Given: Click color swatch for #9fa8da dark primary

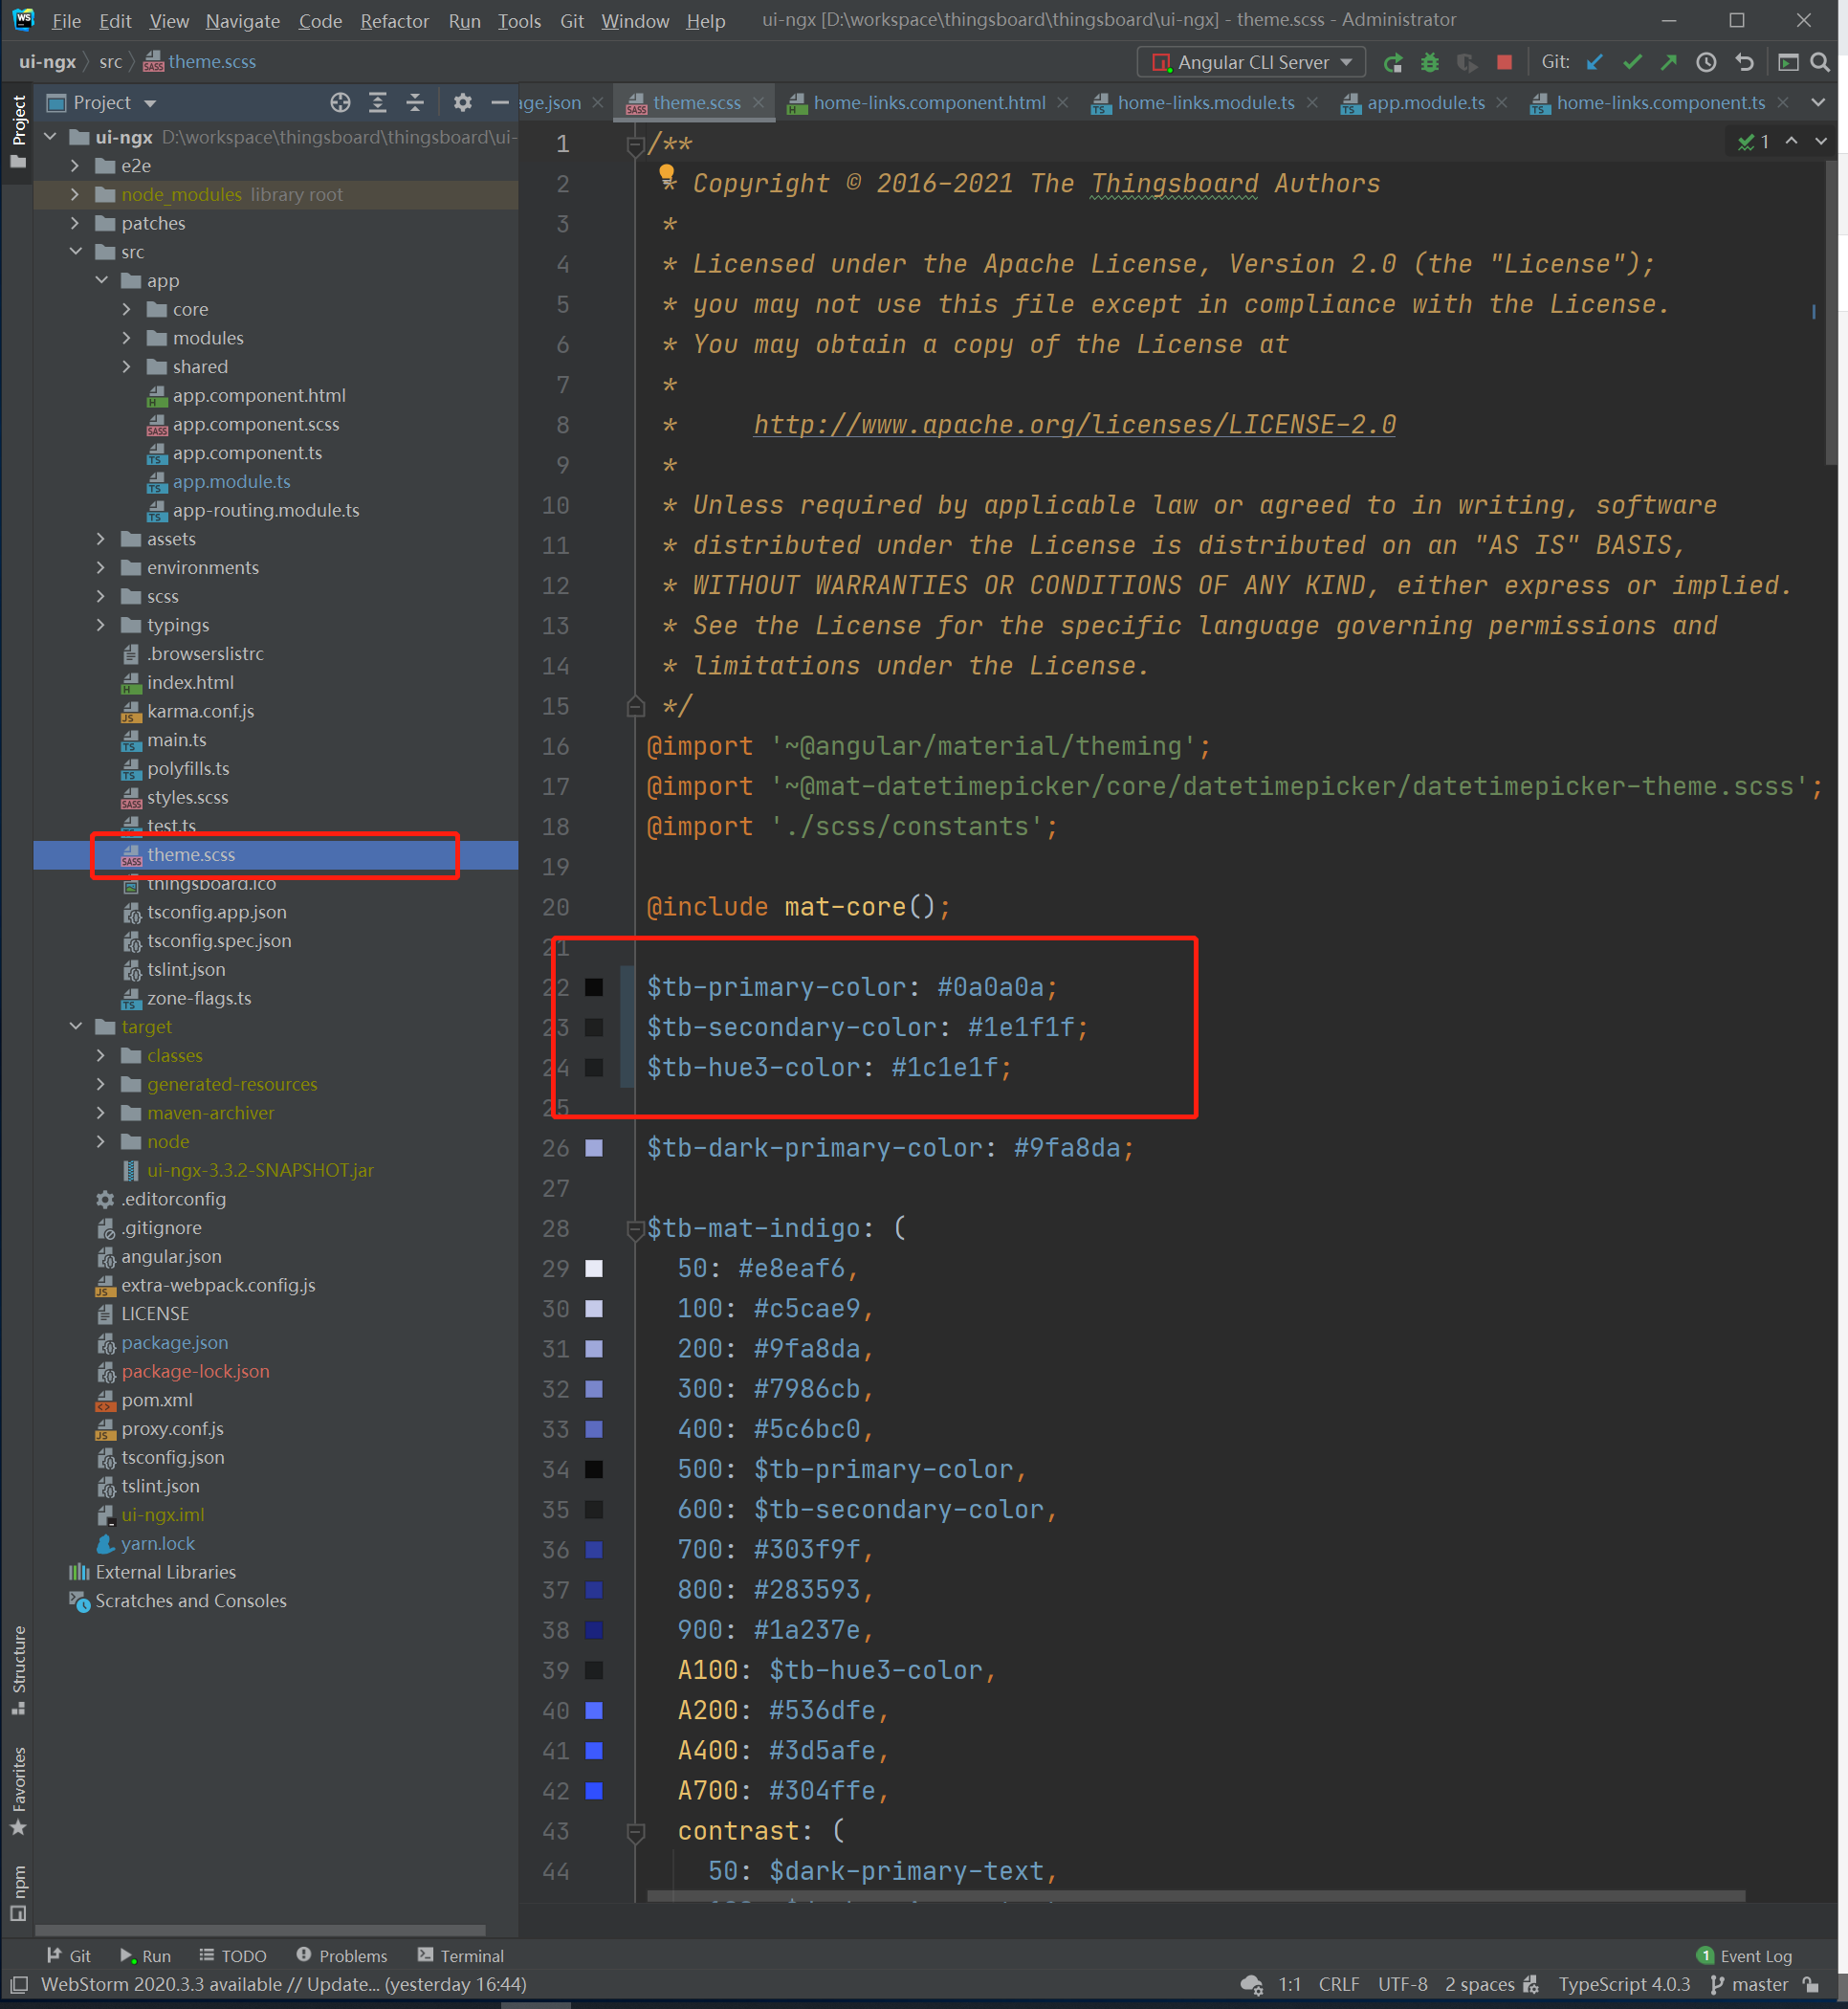Looking at the screenshot, I should [x=594, y=1148].
